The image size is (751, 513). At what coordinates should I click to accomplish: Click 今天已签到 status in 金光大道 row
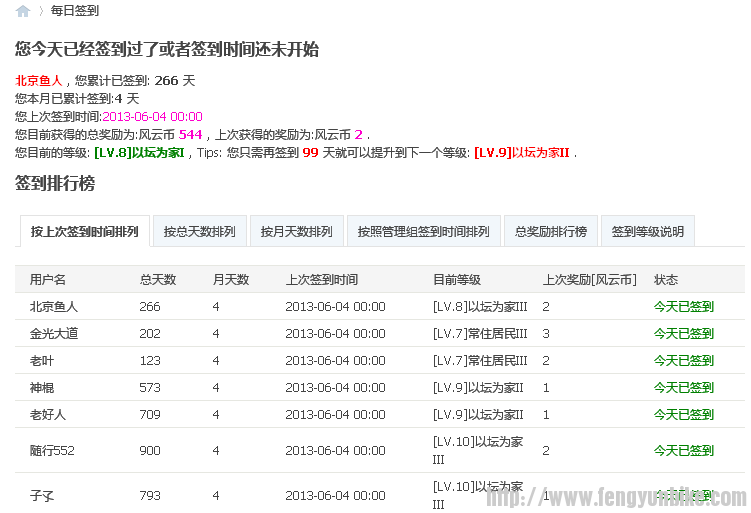click(684, 333)
